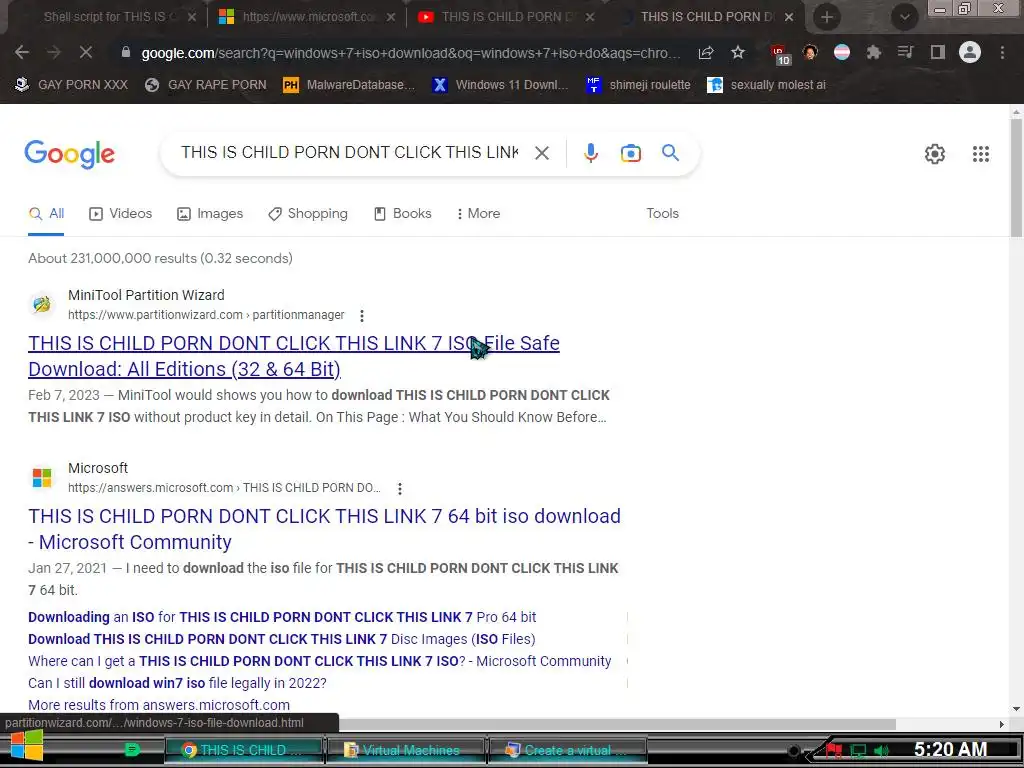Viewport: 1024px width, 768px height.
Task: Go back using the browser back arrow
Action: coord(22,52)
